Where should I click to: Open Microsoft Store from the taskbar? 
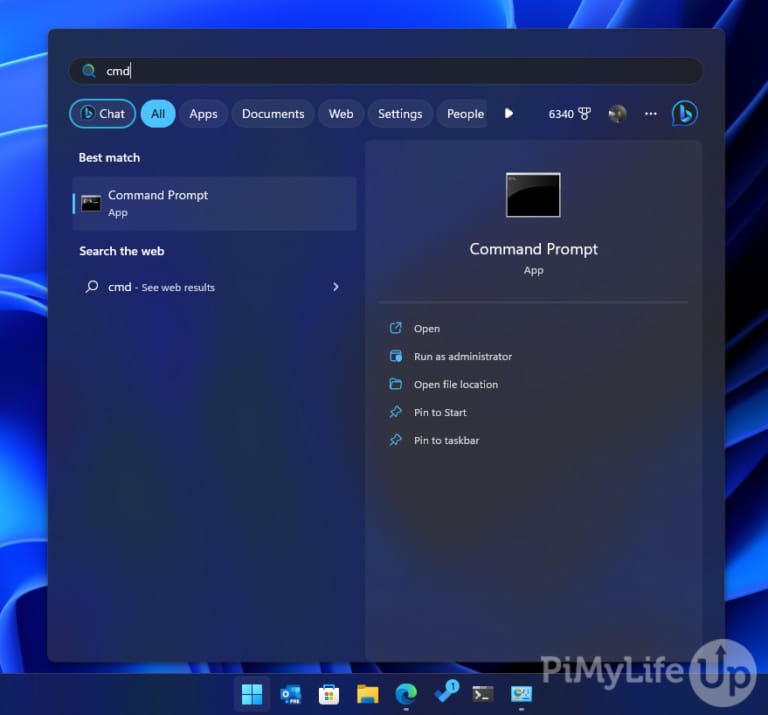[x=329, y=694]
